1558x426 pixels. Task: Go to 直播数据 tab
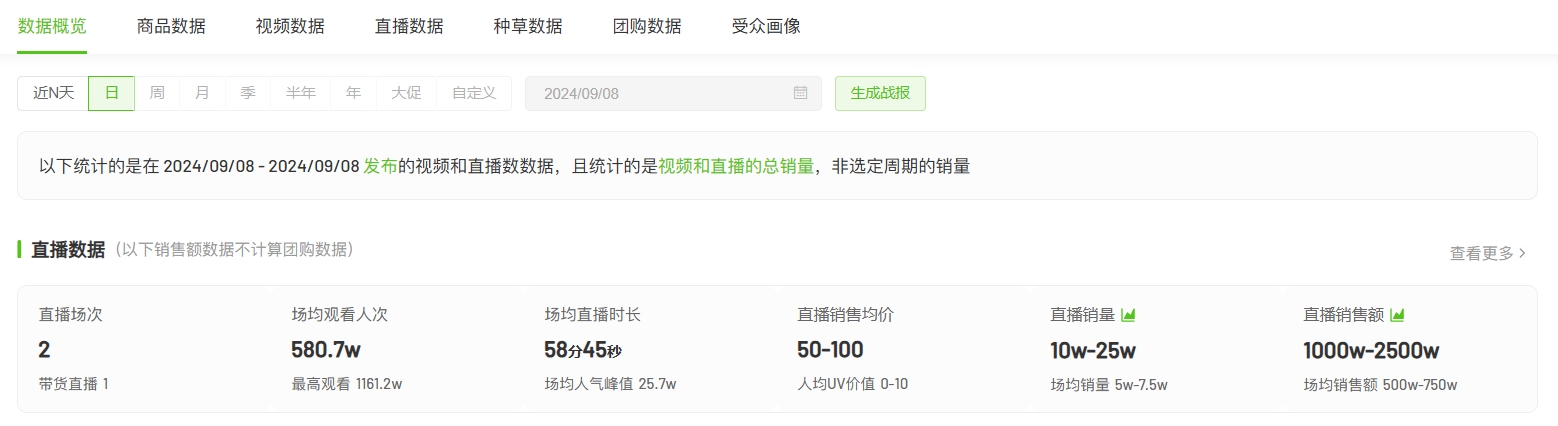409,27
